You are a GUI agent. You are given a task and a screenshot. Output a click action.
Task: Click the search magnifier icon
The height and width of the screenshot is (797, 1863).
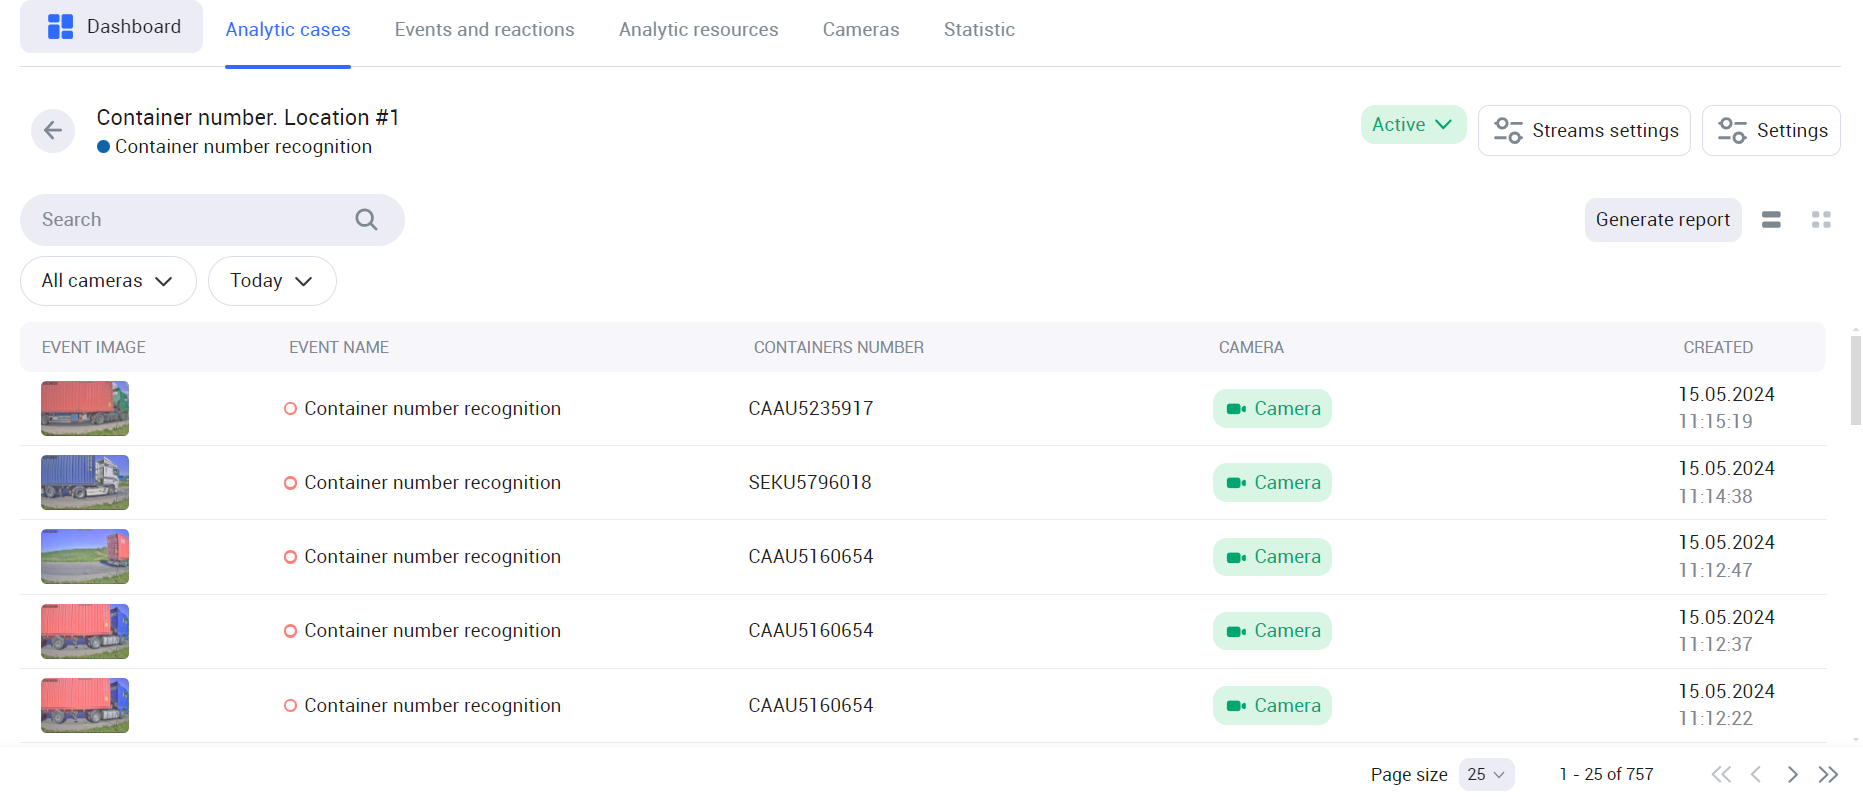(x=366, y=220)
